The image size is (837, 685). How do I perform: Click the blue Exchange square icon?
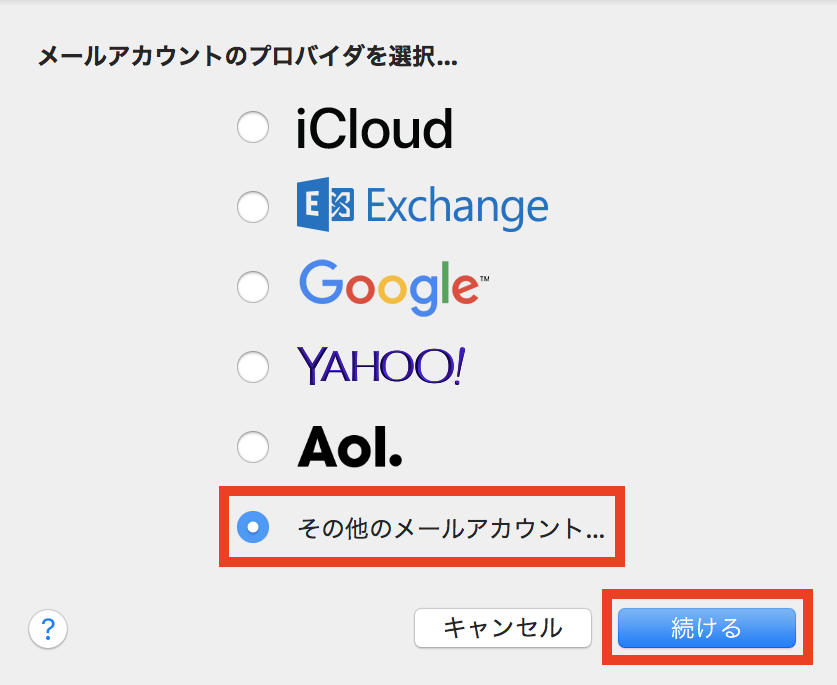coord(325,206)
